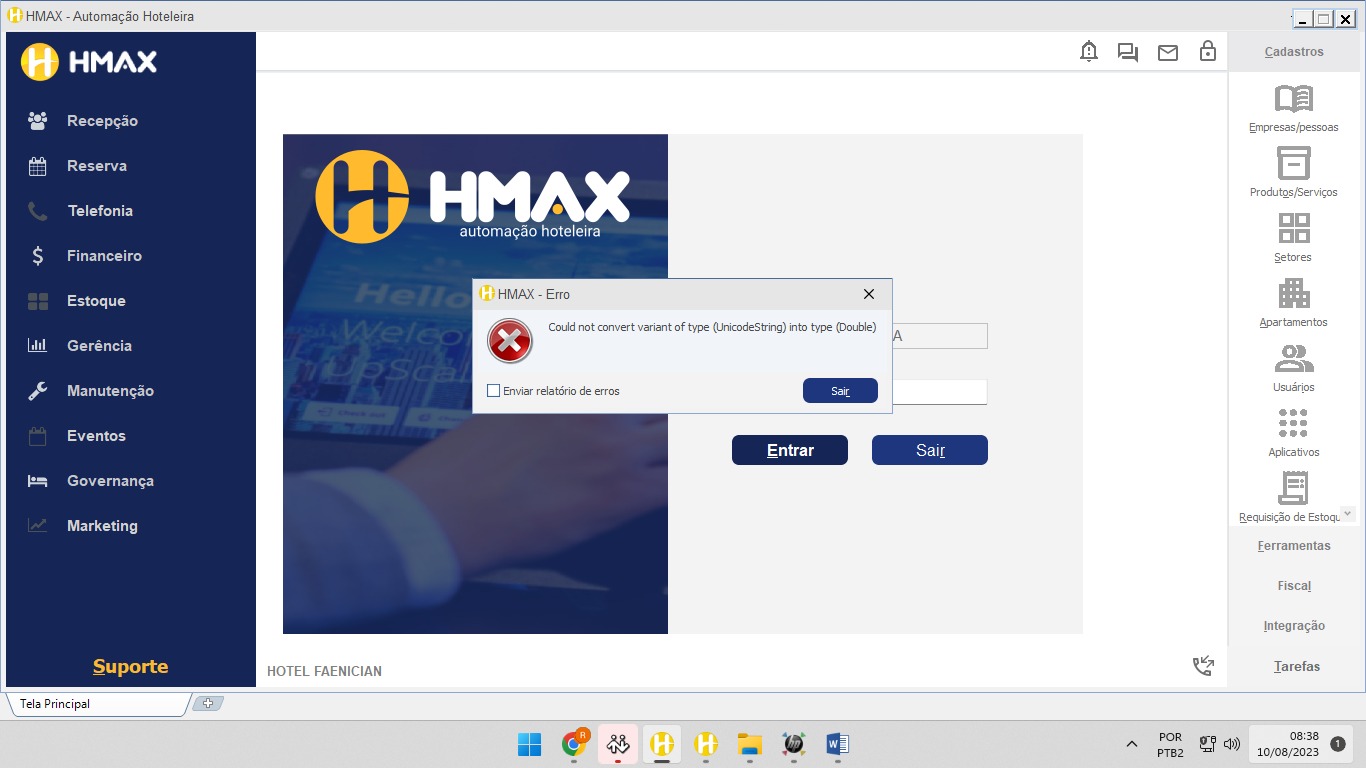
Task: Open Google Chrome from the taskbar
Action: (x=574, y=744)
